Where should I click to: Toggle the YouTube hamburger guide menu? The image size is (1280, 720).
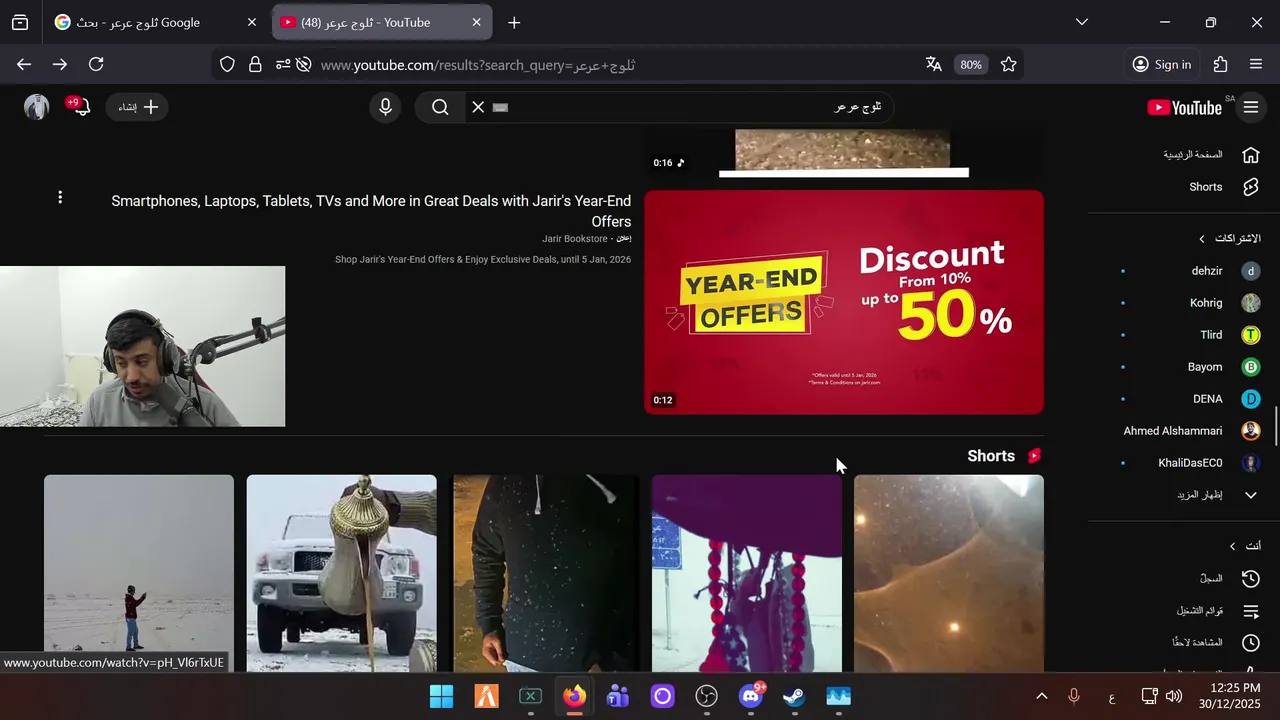coord(1251,107)
